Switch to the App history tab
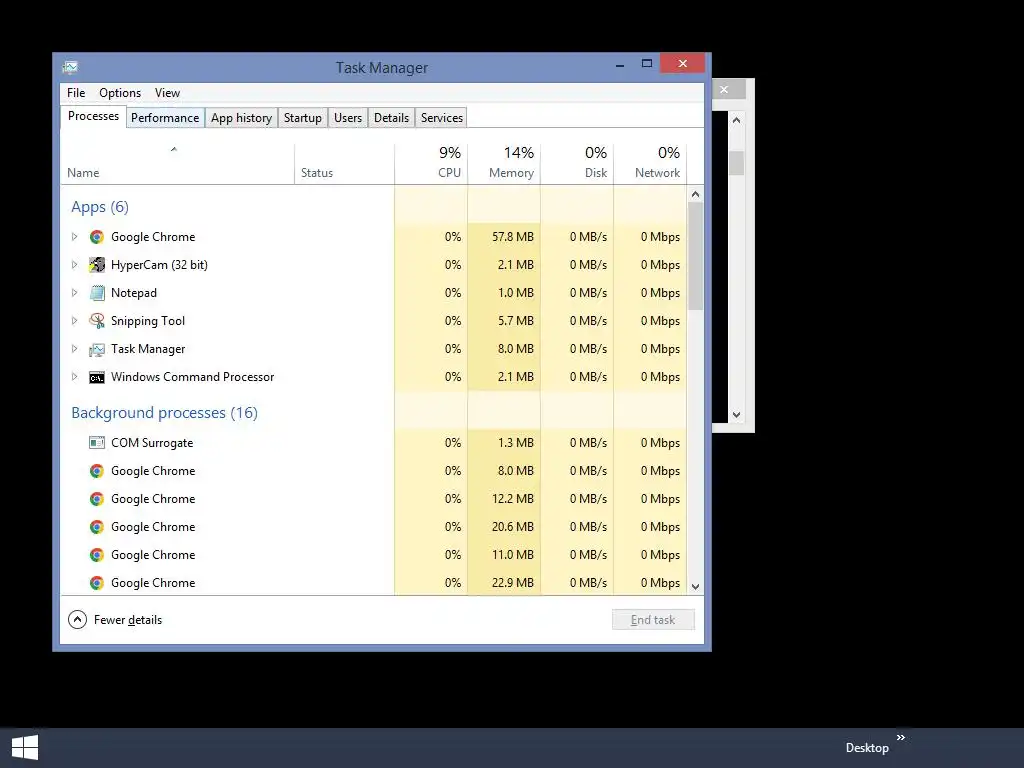 [241, 118]
